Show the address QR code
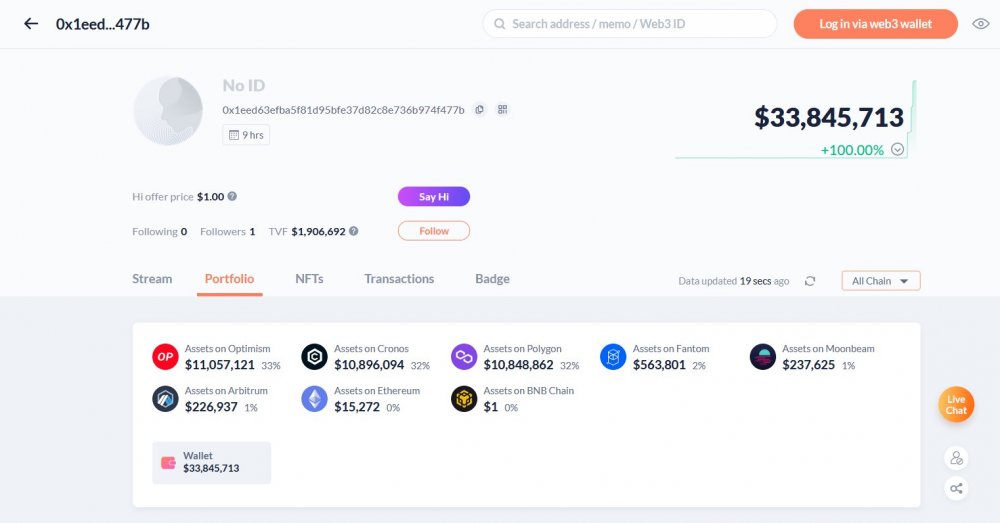The width and height of the screenshot is (1000, 523). click(503, 110)
